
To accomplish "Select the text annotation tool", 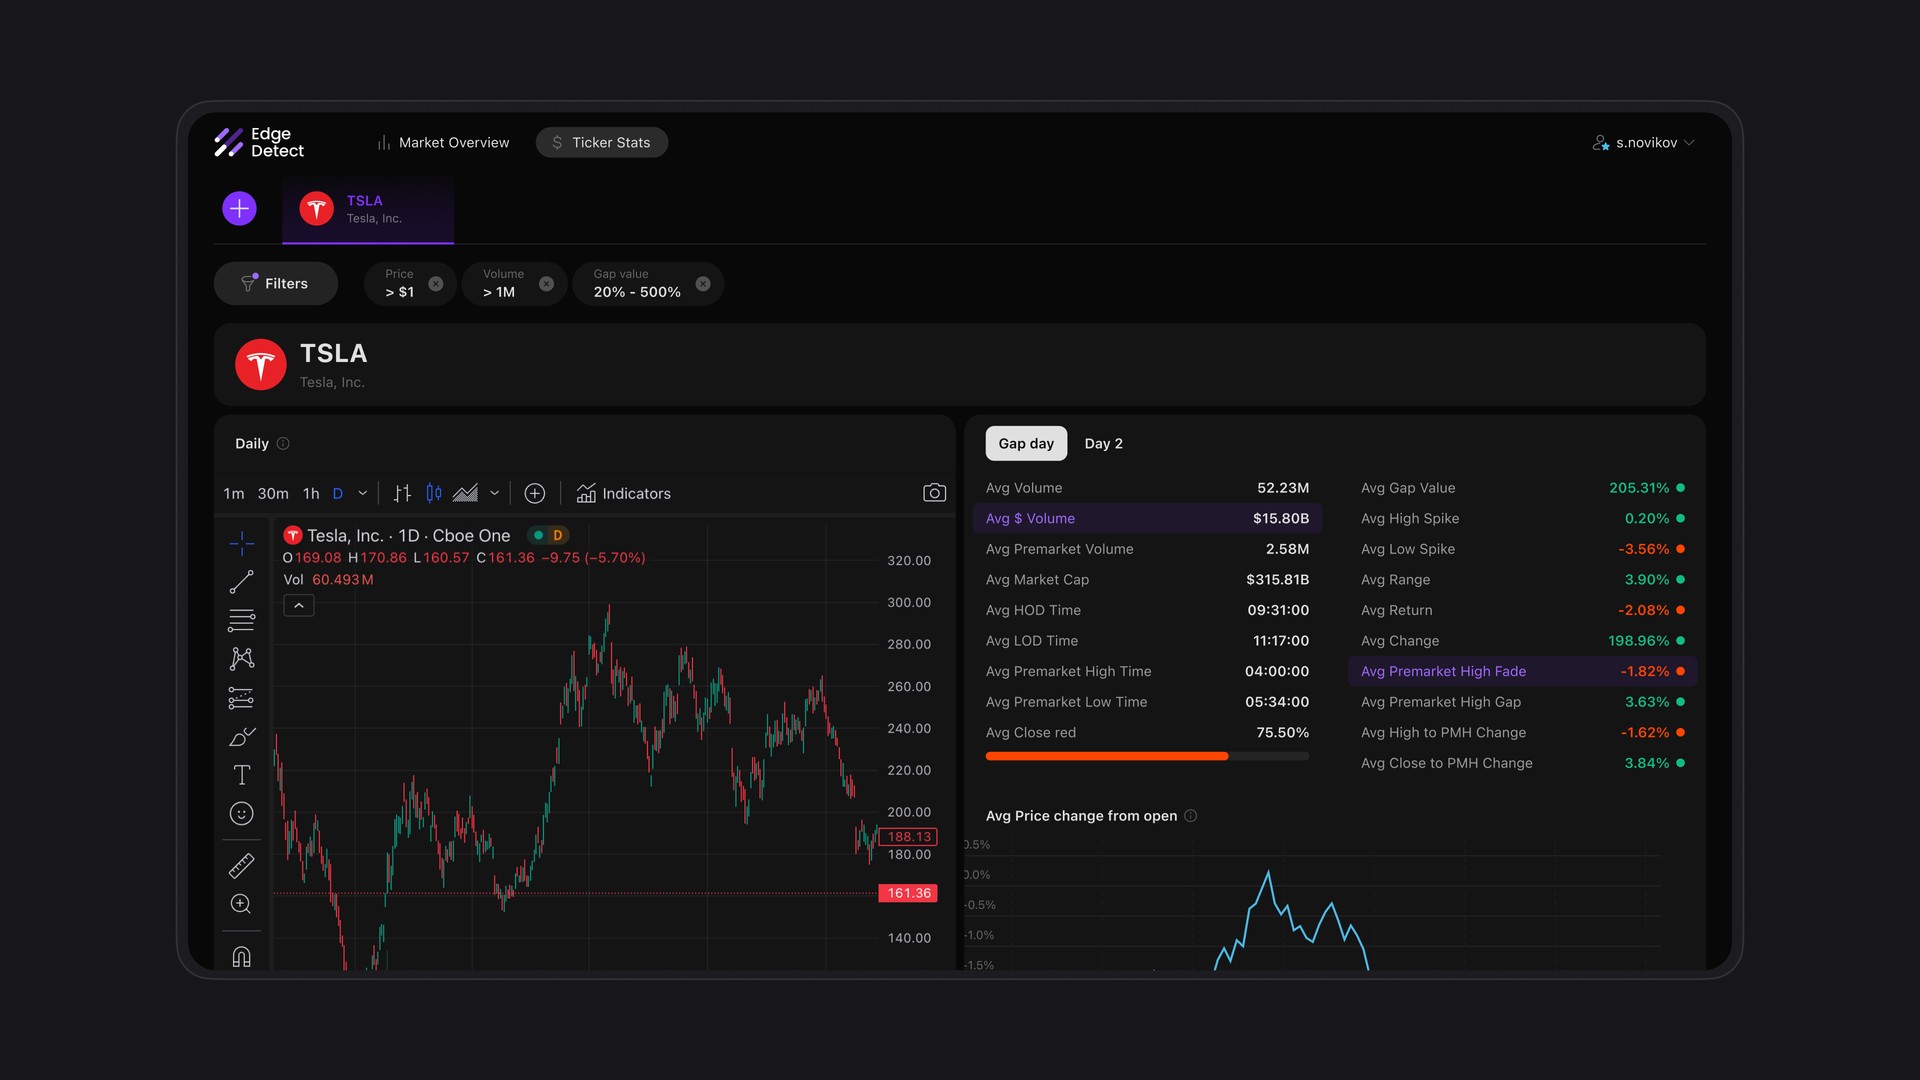I will pyautogui.click(x=242, y=775).
